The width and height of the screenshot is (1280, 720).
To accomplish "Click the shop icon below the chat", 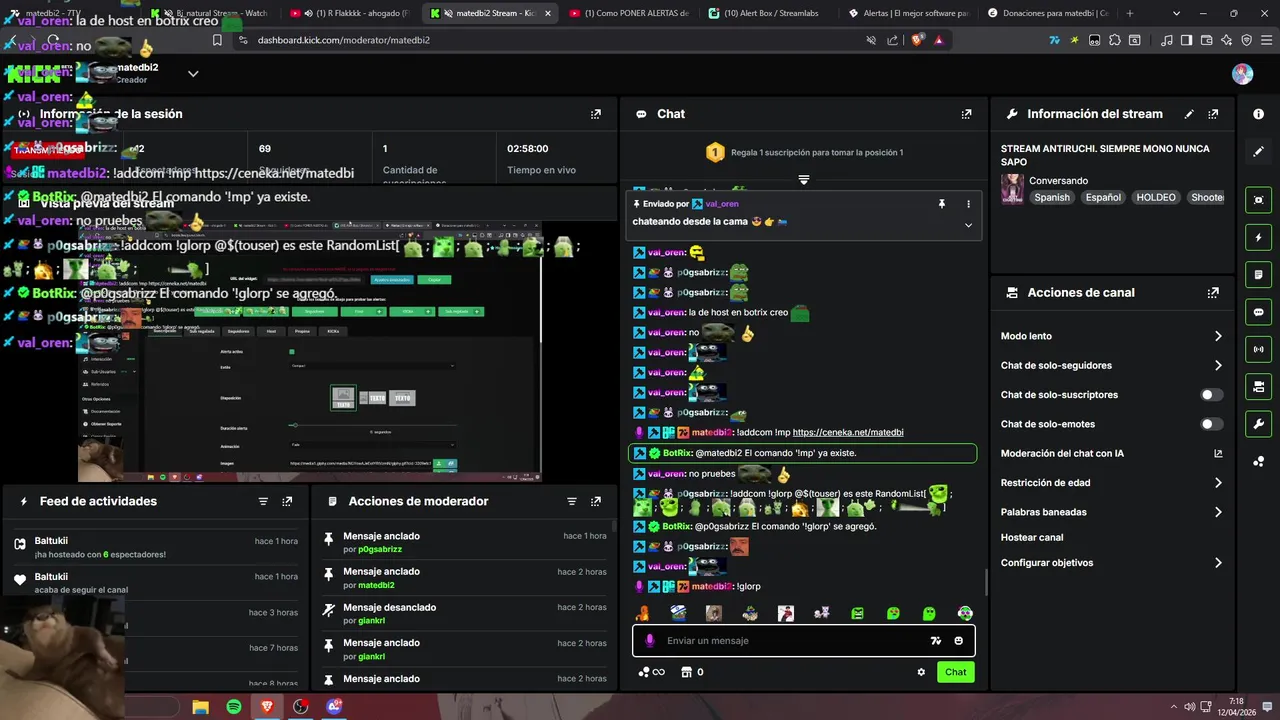I will point(686,672).
